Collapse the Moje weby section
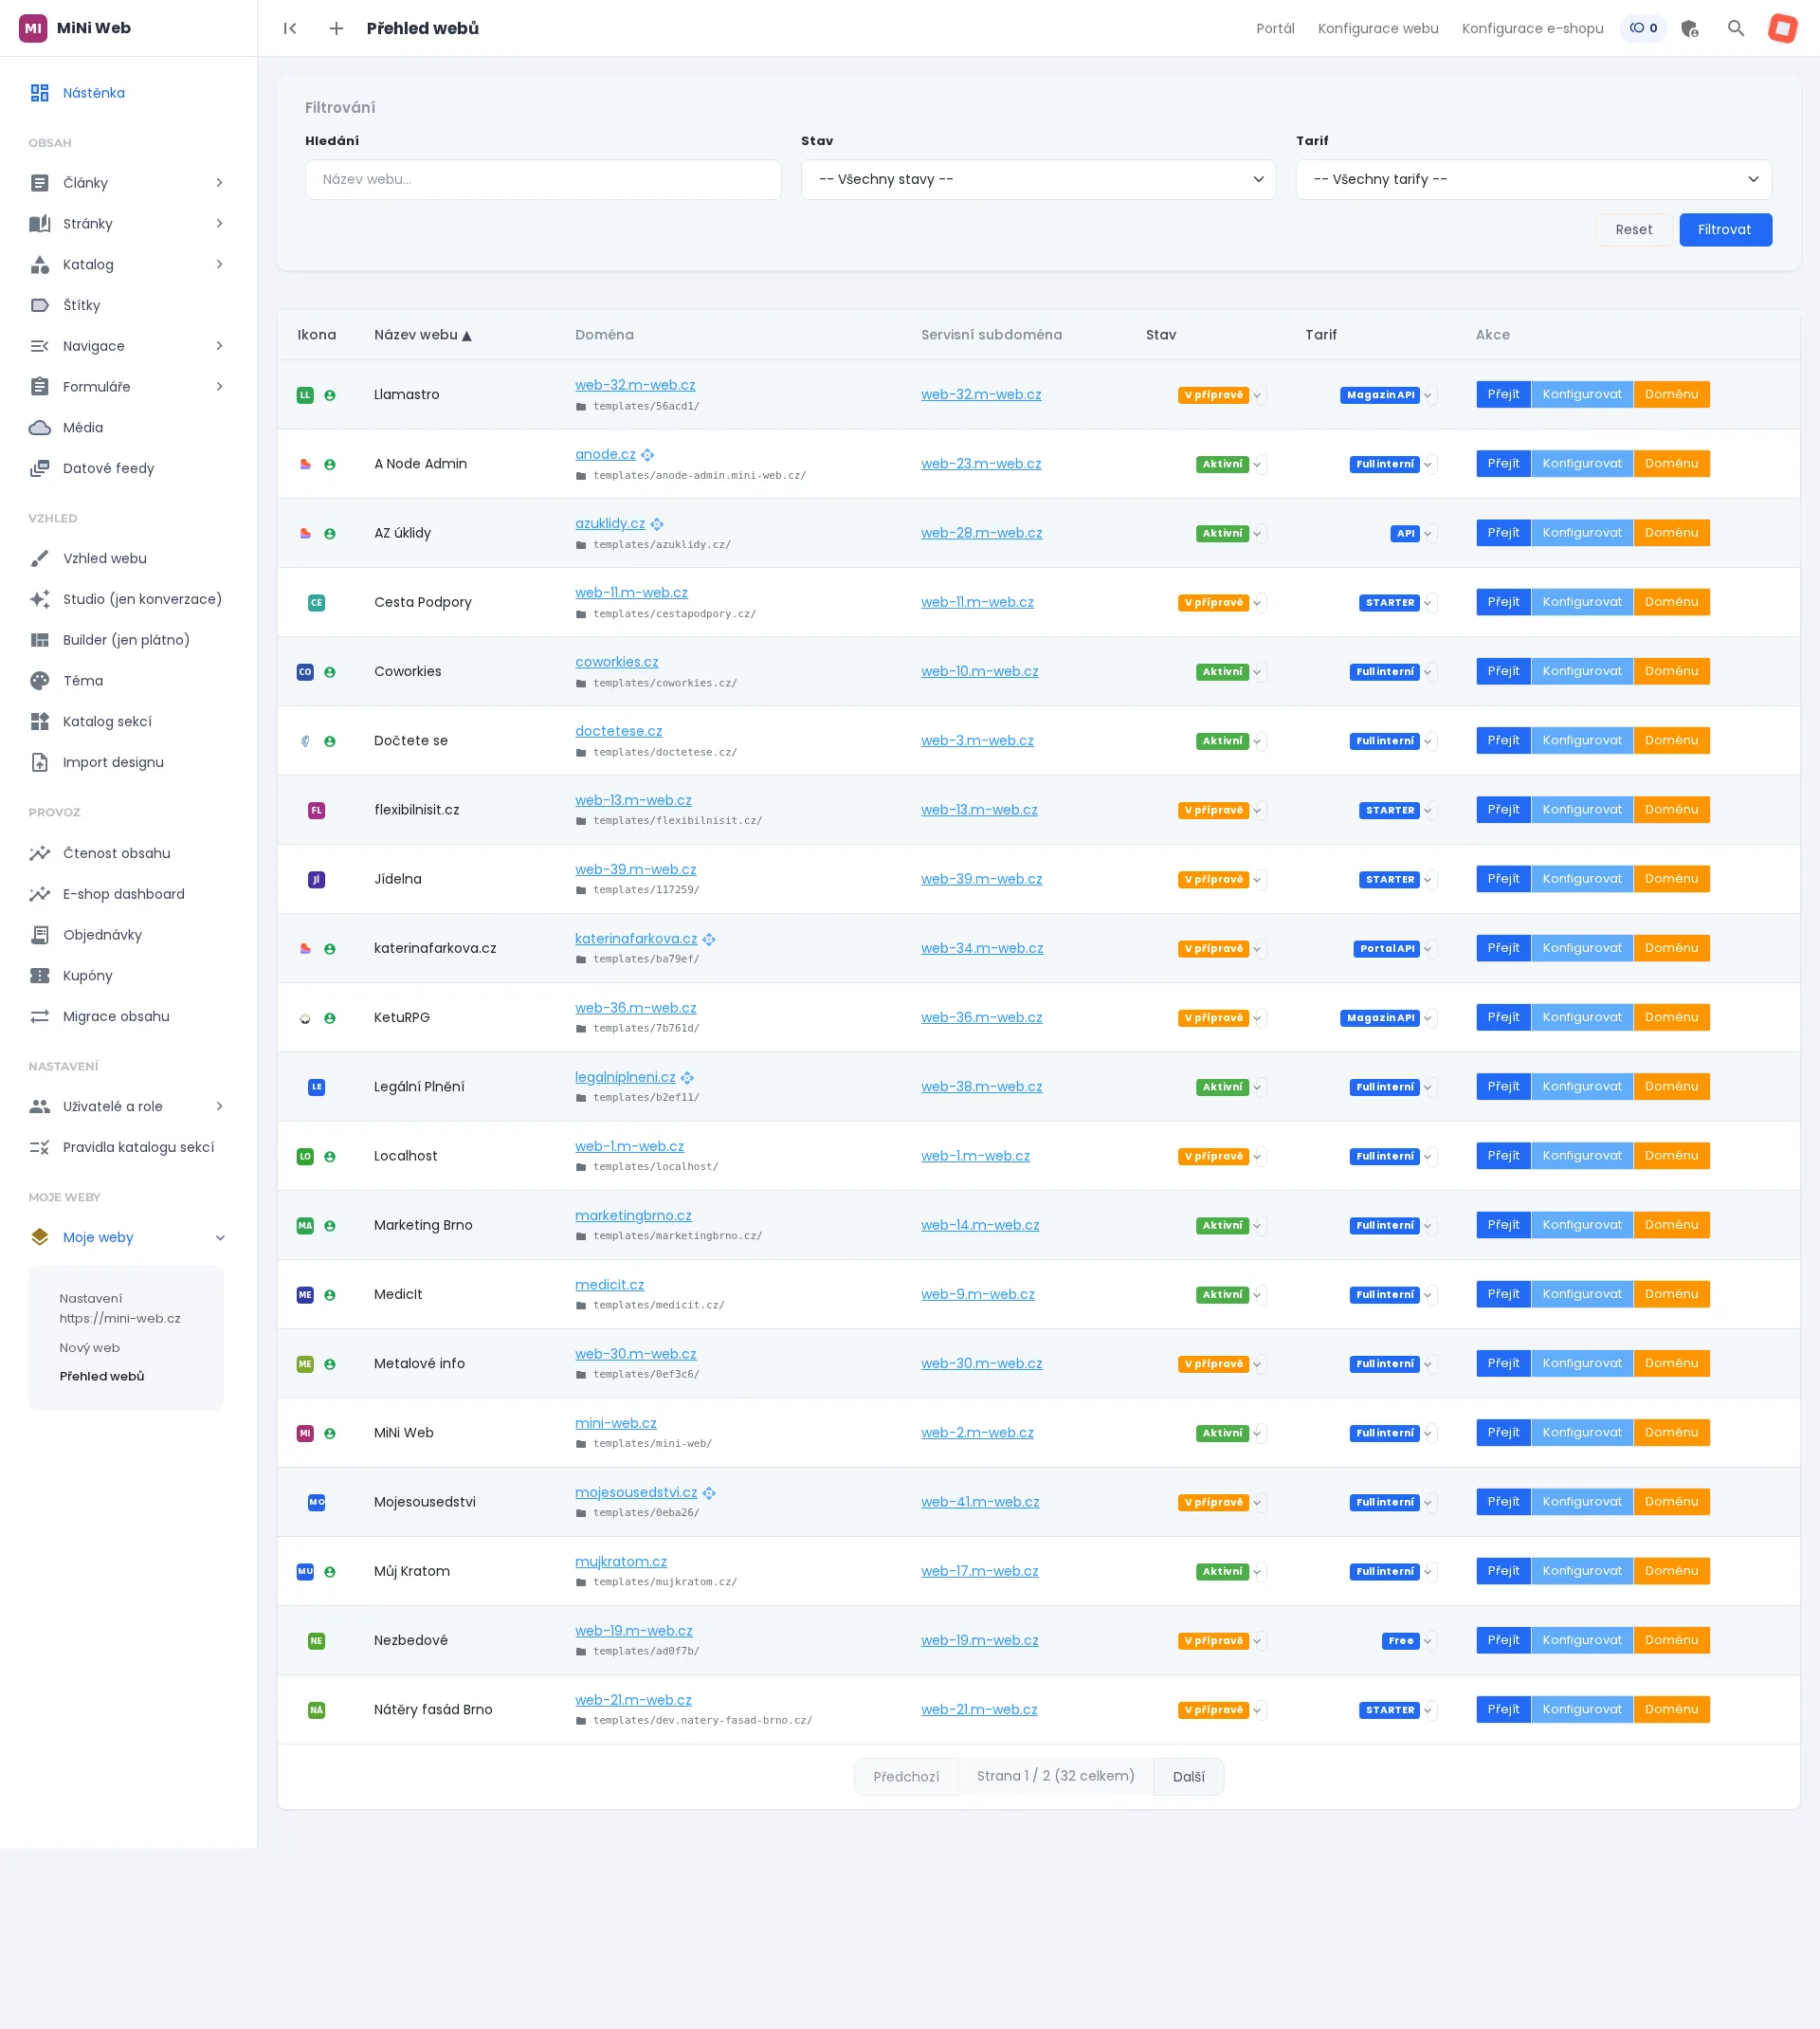 tap(220, 1238)
